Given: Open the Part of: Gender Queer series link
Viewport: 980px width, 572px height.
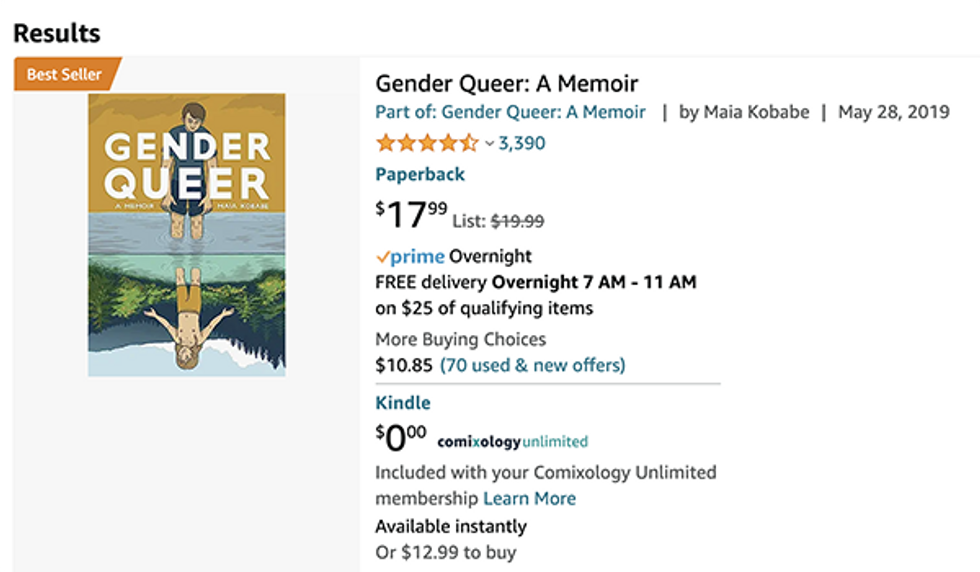Looking at the screenshot, I should click(x=510, y=112).
